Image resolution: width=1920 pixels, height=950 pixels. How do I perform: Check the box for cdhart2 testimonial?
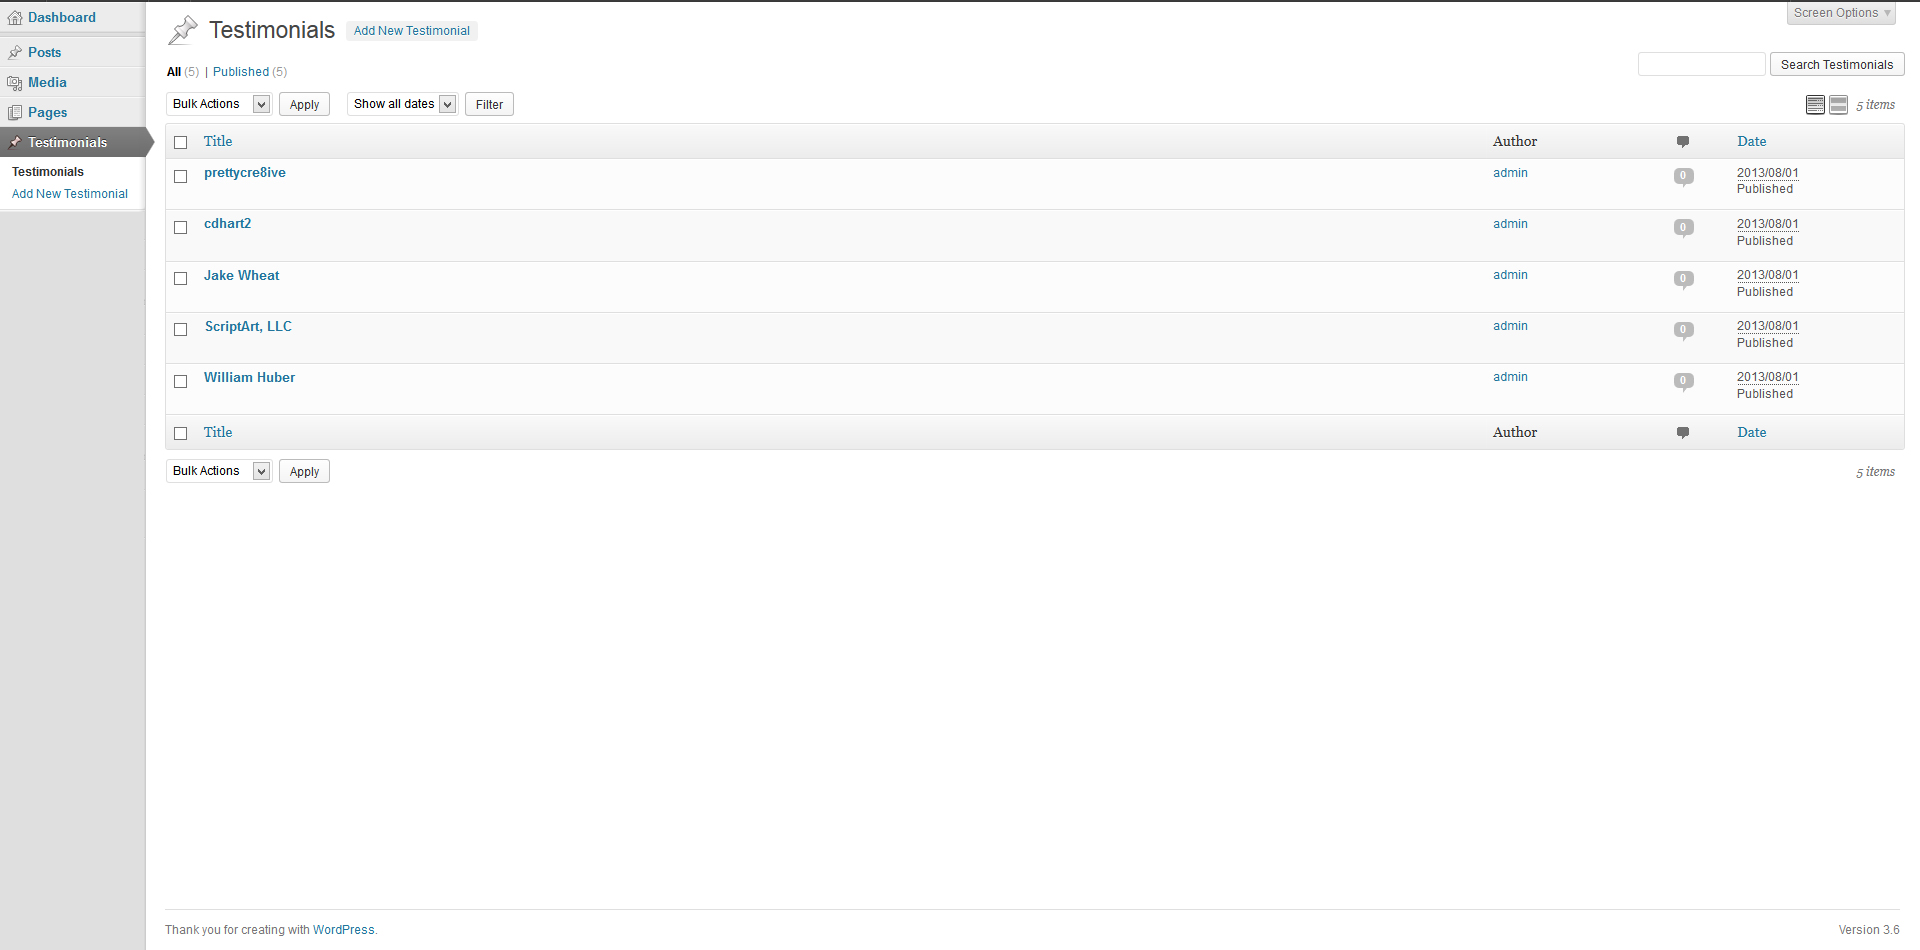coord(181,228)
